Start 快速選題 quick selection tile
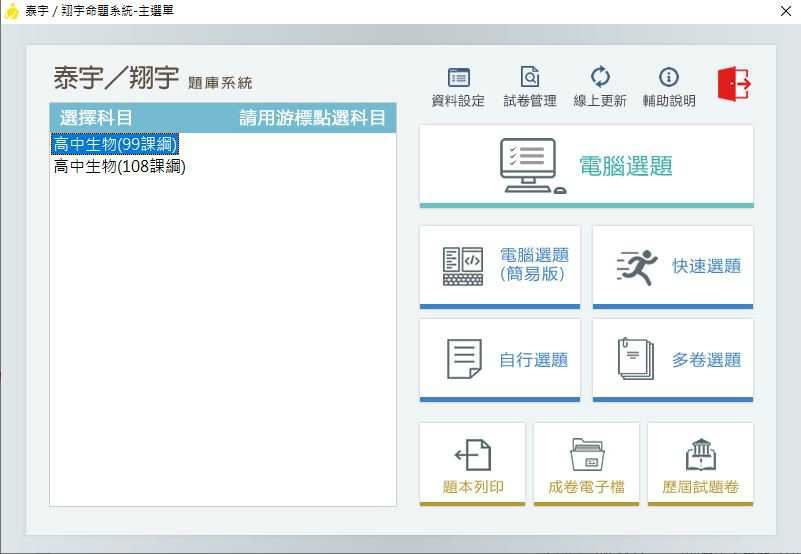This screenshot has width=801, height=554. (673, 267)
